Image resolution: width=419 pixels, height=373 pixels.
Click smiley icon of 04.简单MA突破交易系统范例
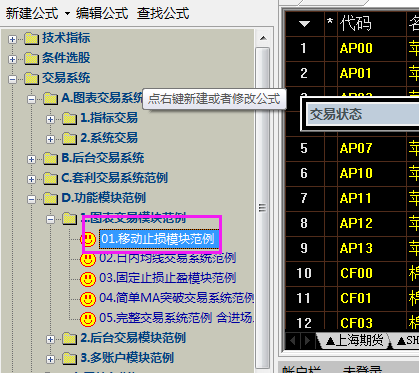(88, 299)
